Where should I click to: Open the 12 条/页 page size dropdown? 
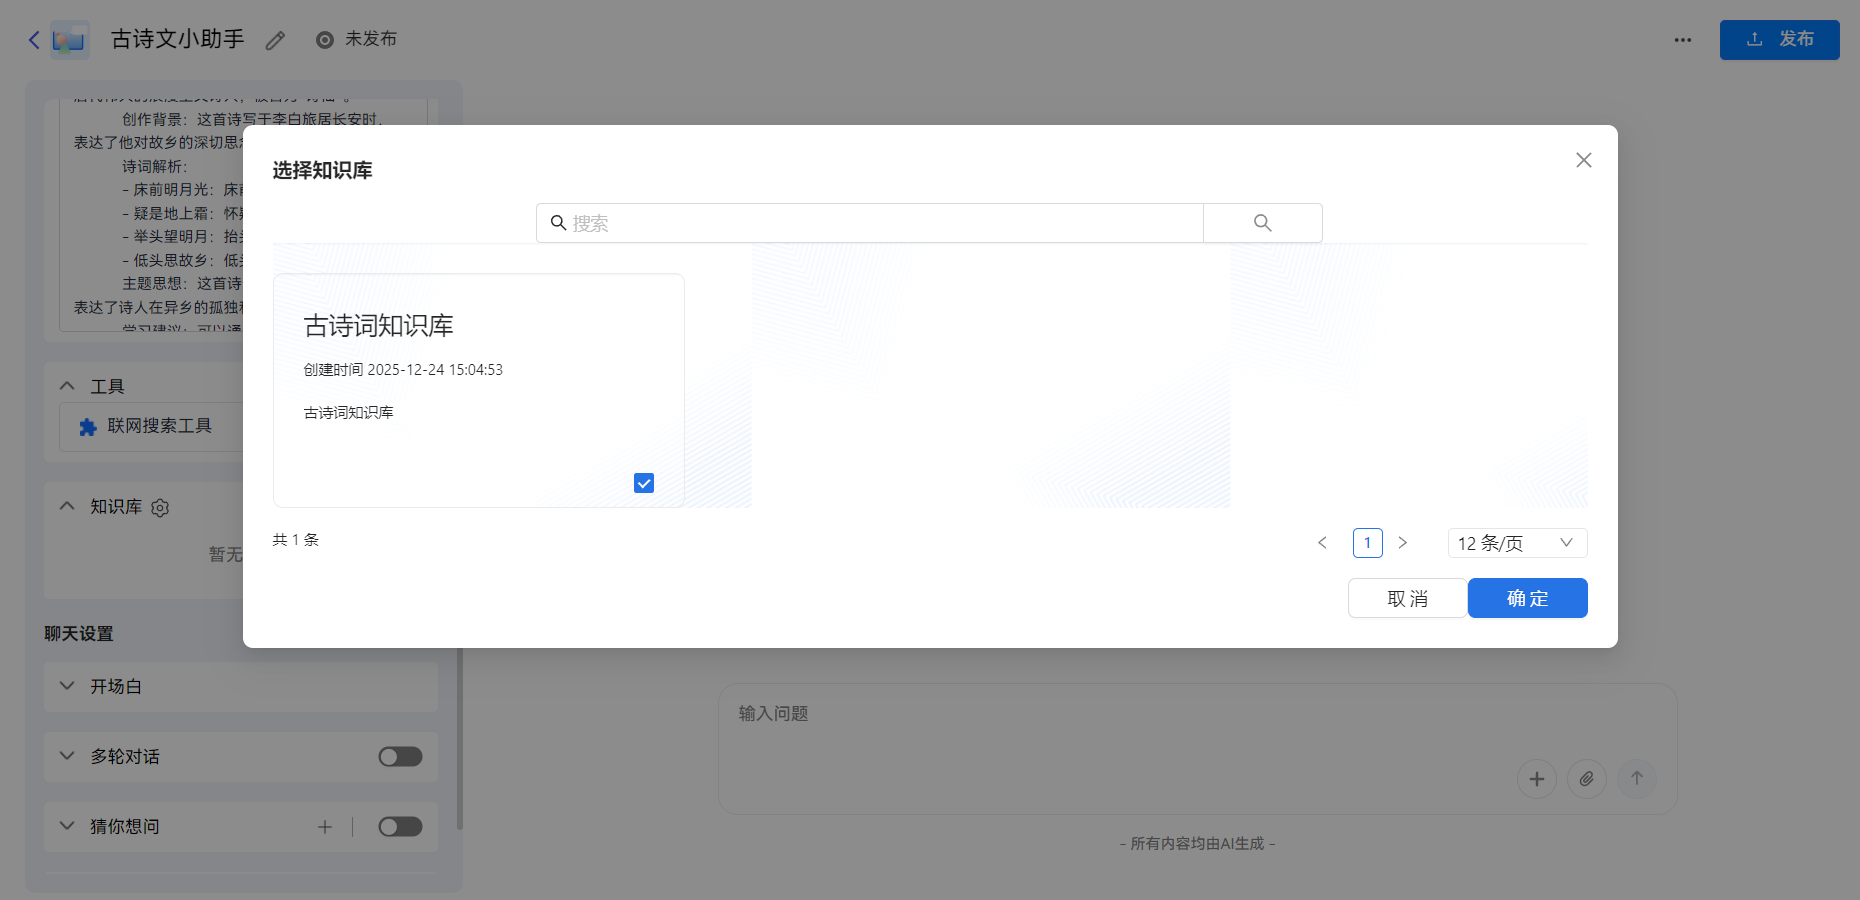(x=1517, y=543)
